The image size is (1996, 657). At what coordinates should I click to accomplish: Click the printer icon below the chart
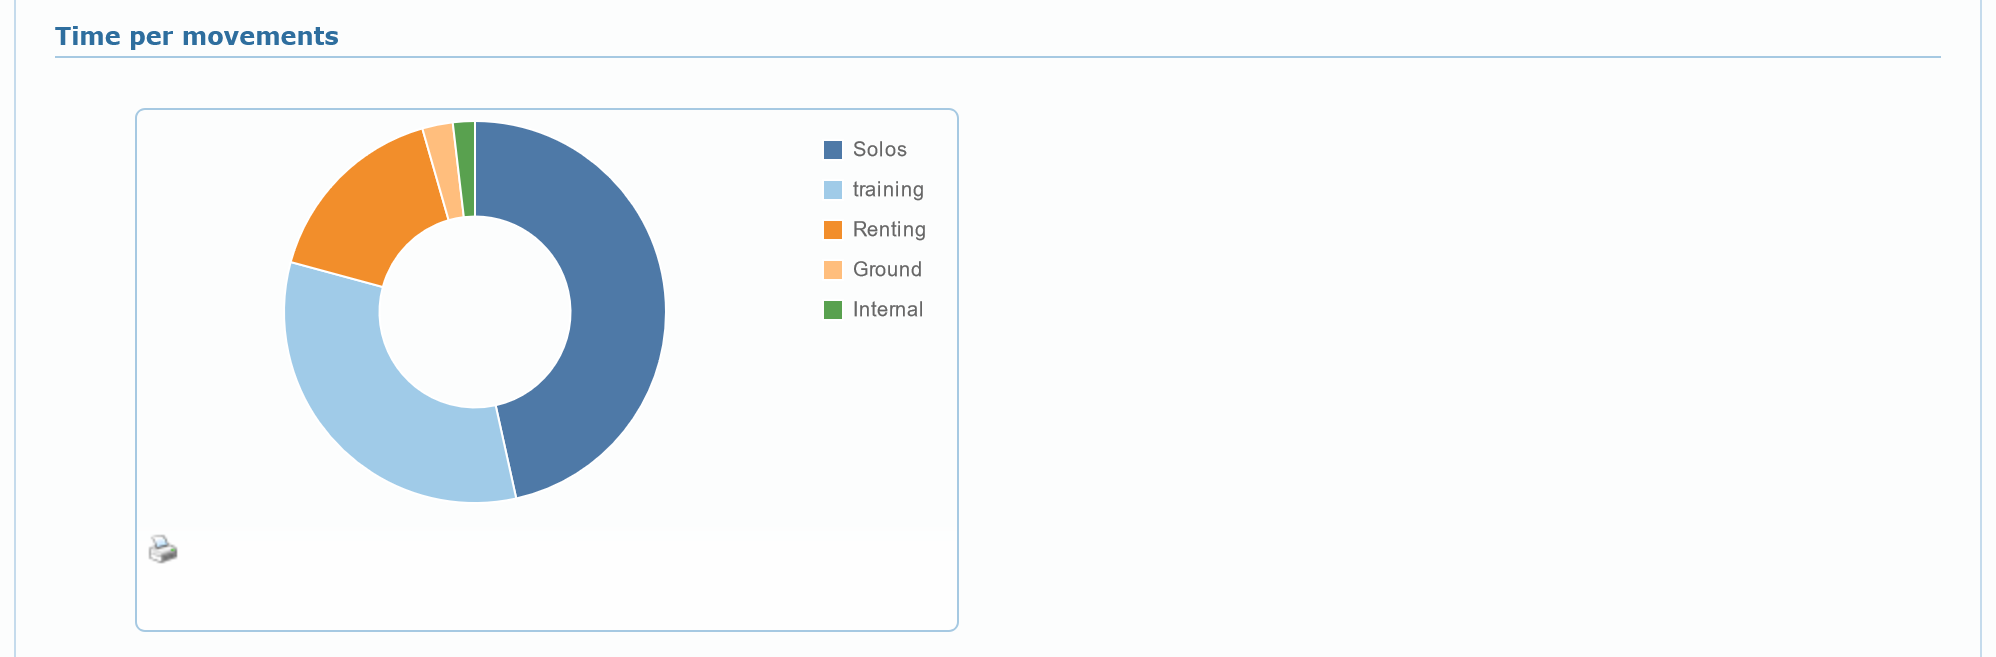click(x=163, y=549)
